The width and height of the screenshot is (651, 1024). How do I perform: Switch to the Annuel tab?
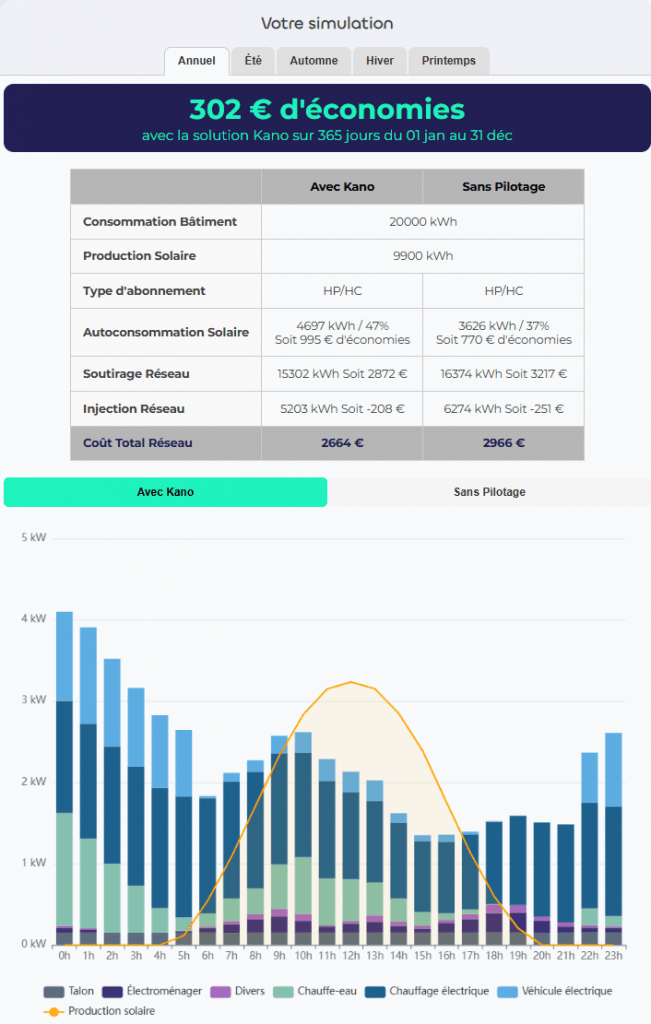click(196, 61)
